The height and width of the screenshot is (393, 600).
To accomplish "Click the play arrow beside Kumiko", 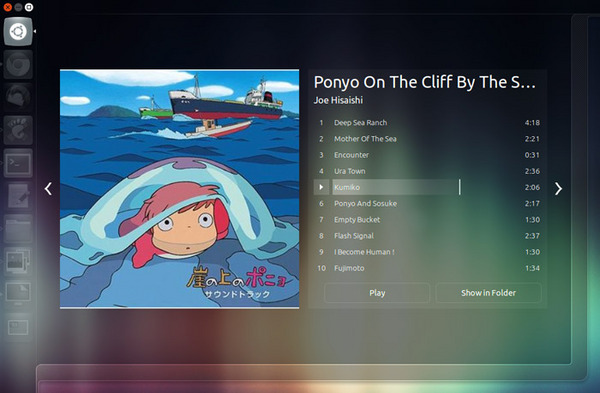I will pyautogui.click(x=321, y=187).
